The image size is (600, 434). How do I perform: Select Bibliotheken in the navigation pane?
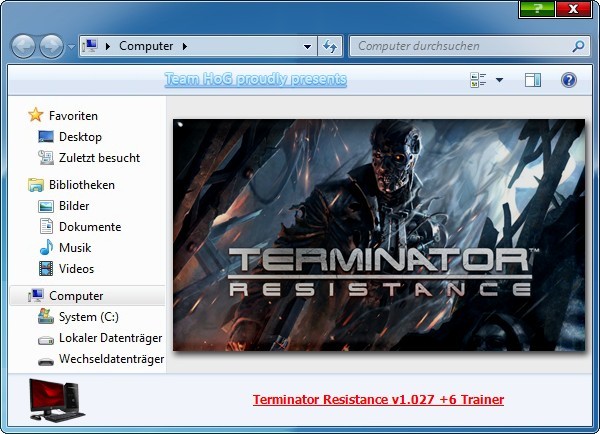pyautogui.click(x=82, y=185)
